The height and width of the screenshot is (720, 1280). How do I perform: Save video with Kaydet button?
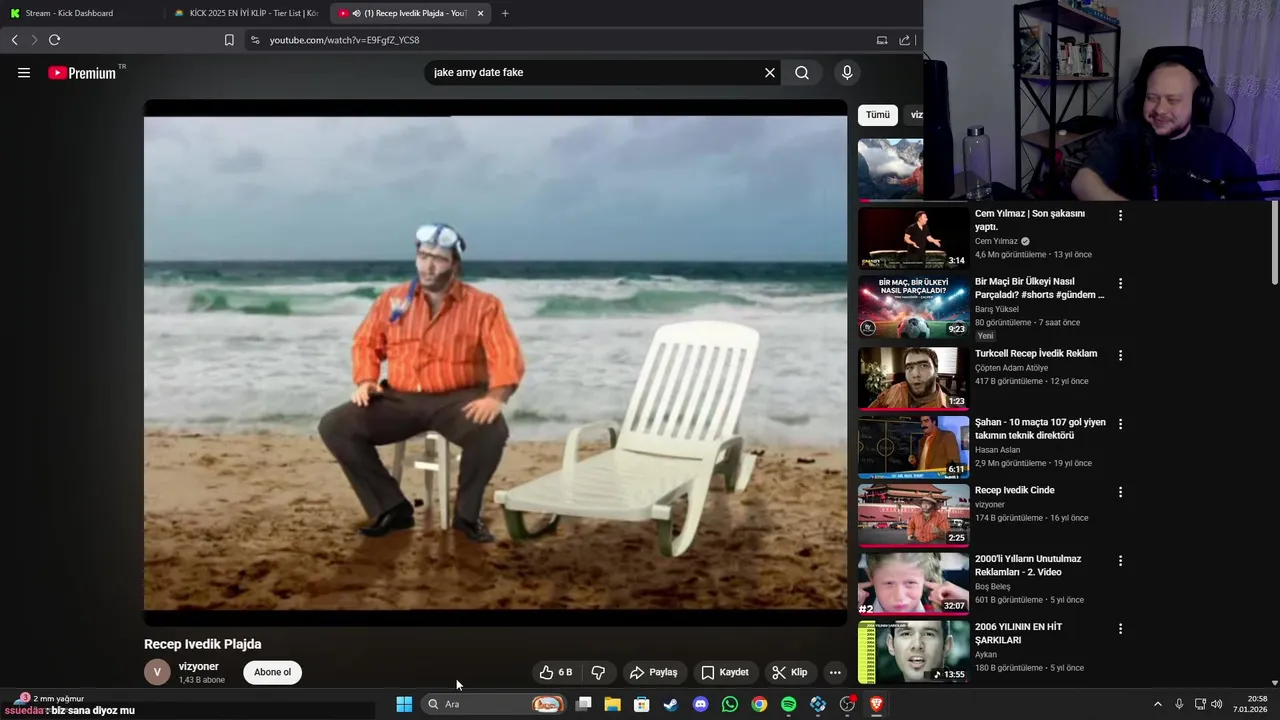click(x=725, y=672)
